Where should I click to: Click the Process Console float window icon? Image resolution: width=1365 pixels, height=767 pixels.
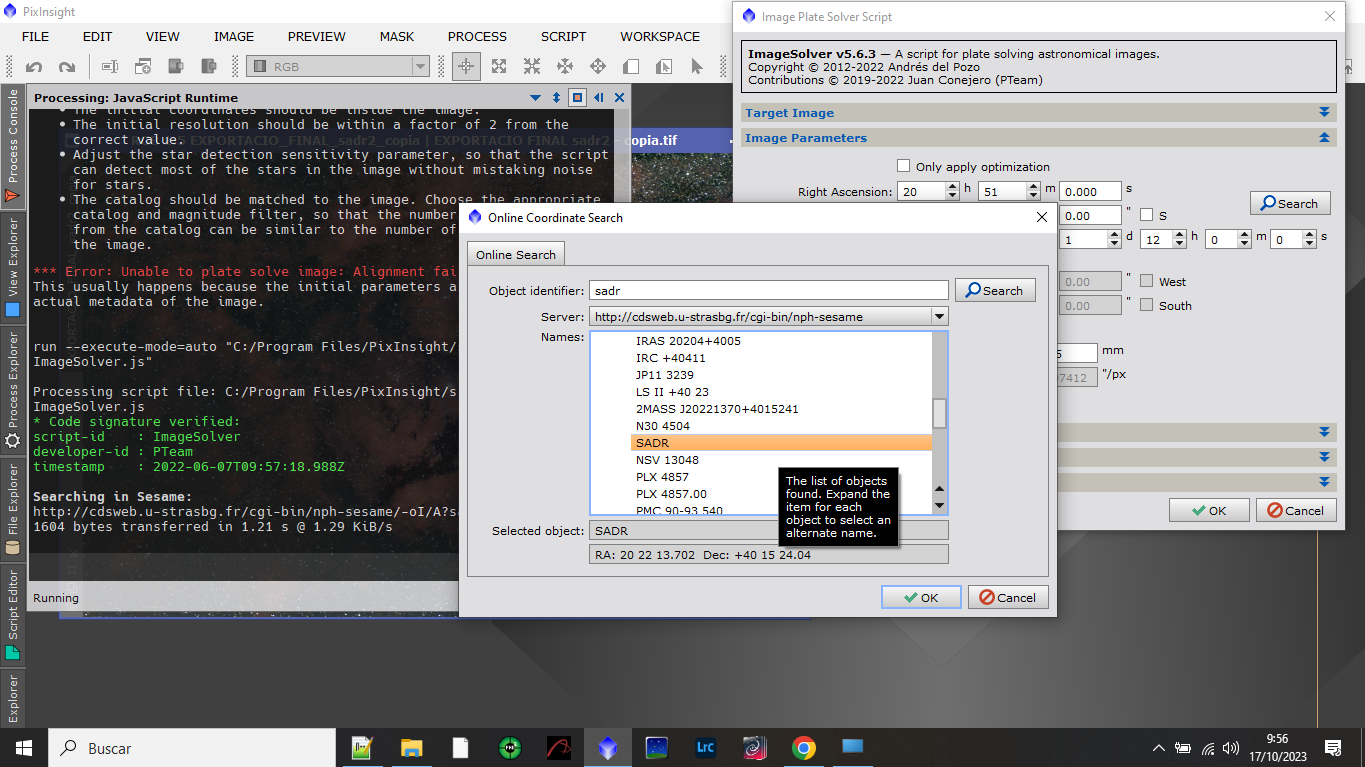[577, 98]
